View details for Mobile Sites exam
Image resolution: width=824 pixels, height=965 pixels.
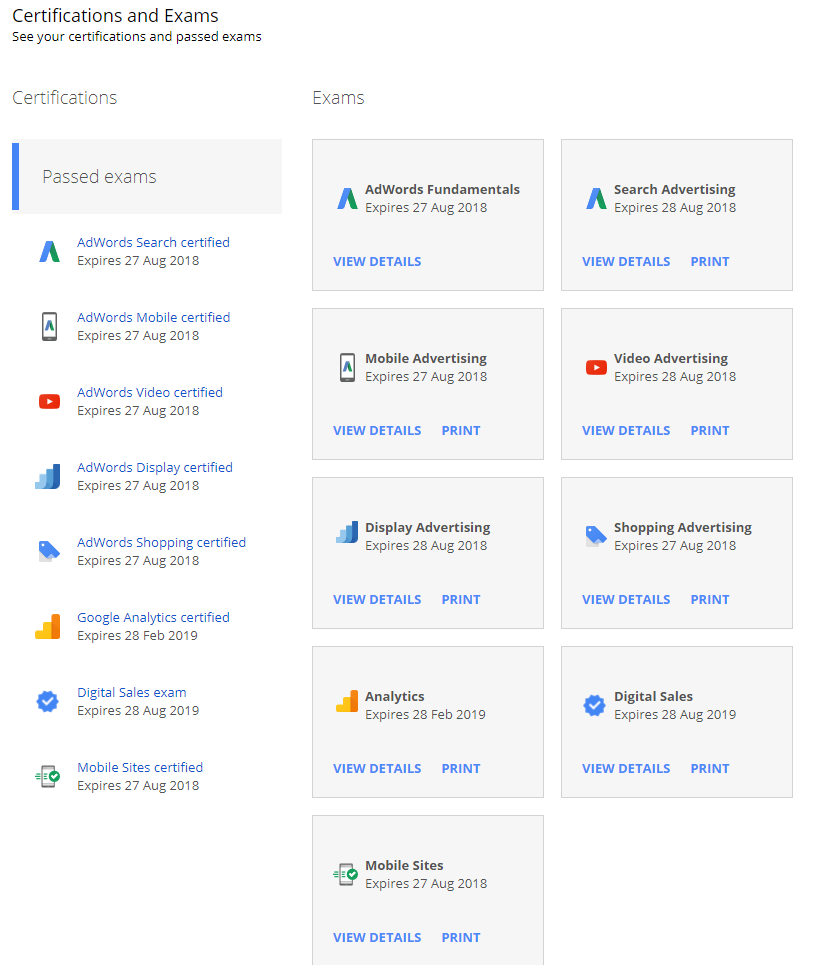[x=377, y=937]
